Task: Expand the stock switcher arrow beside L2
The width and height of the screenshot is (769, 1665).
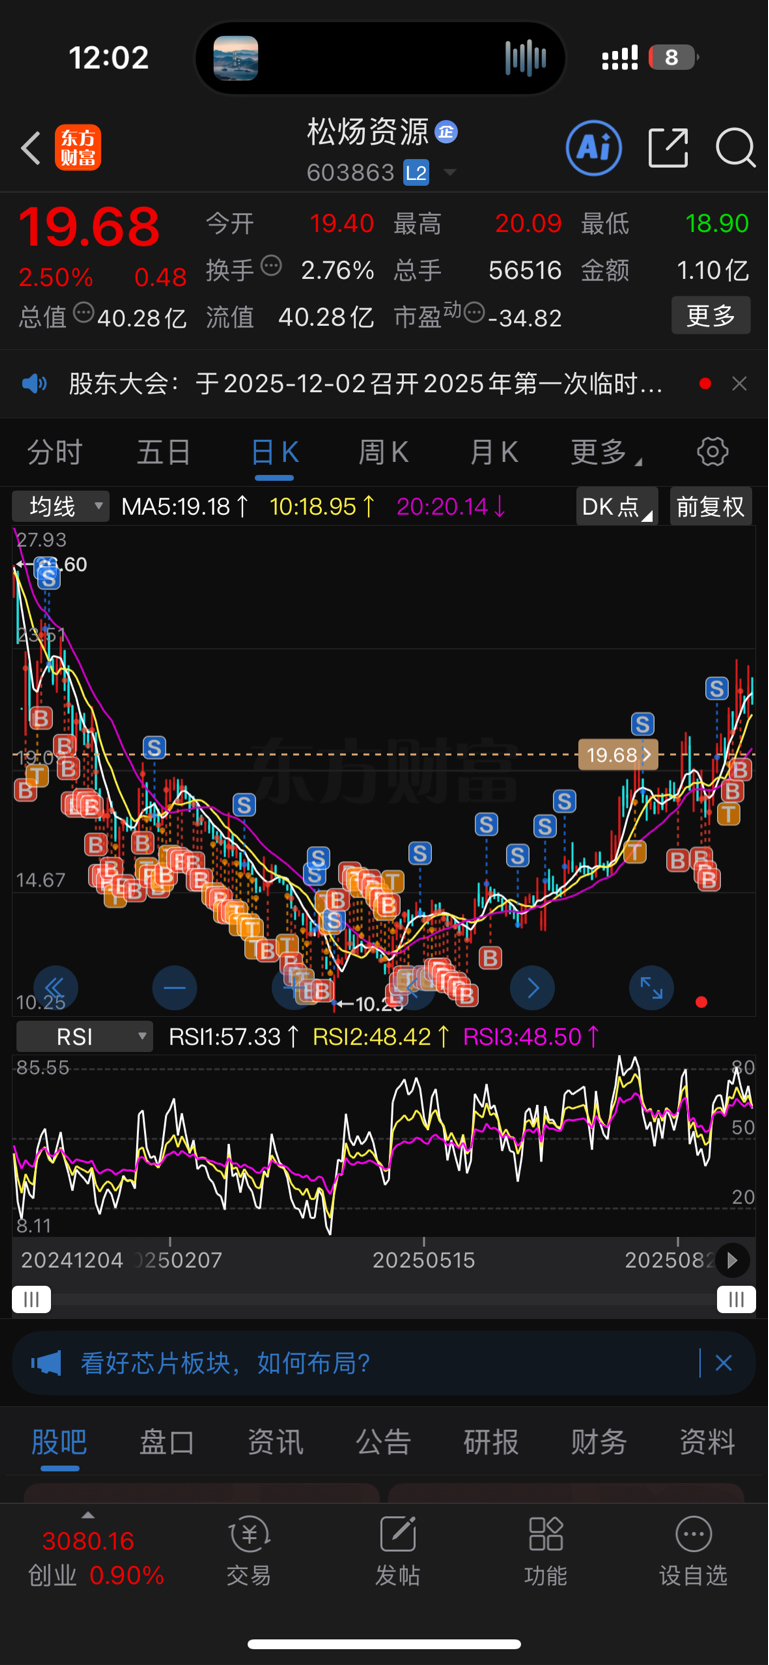Action: click(450, 173)
